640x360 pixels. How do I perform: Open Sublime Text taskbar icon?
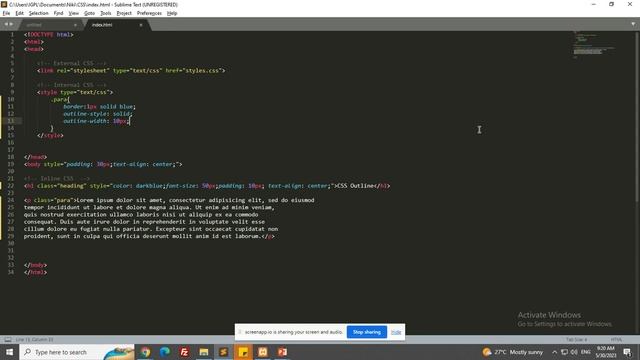point(224,352)
